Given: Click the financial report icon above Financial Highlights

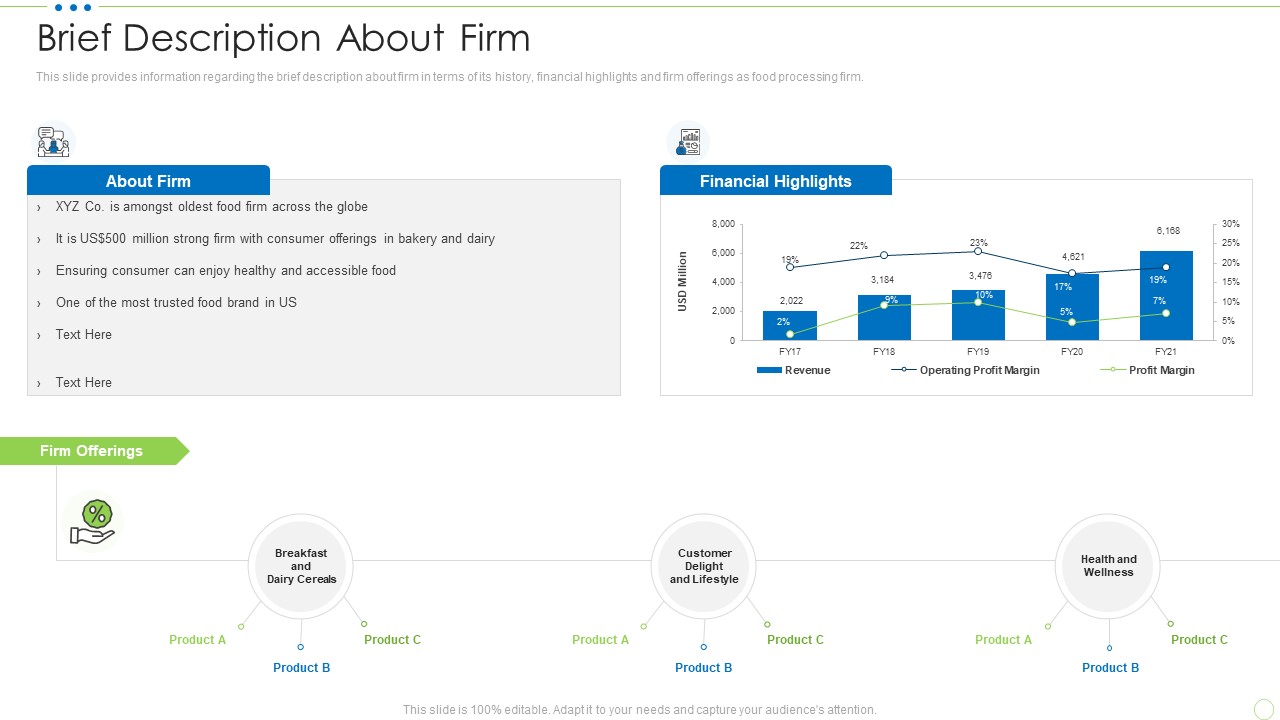Looking at the screenshot, I should (x=688, y=142).
